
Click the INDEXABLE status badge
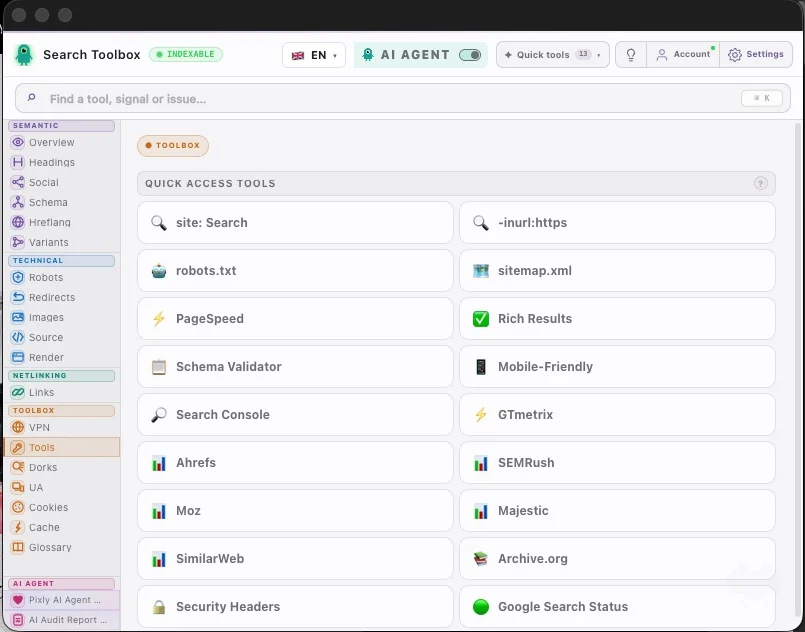point(186,54)
